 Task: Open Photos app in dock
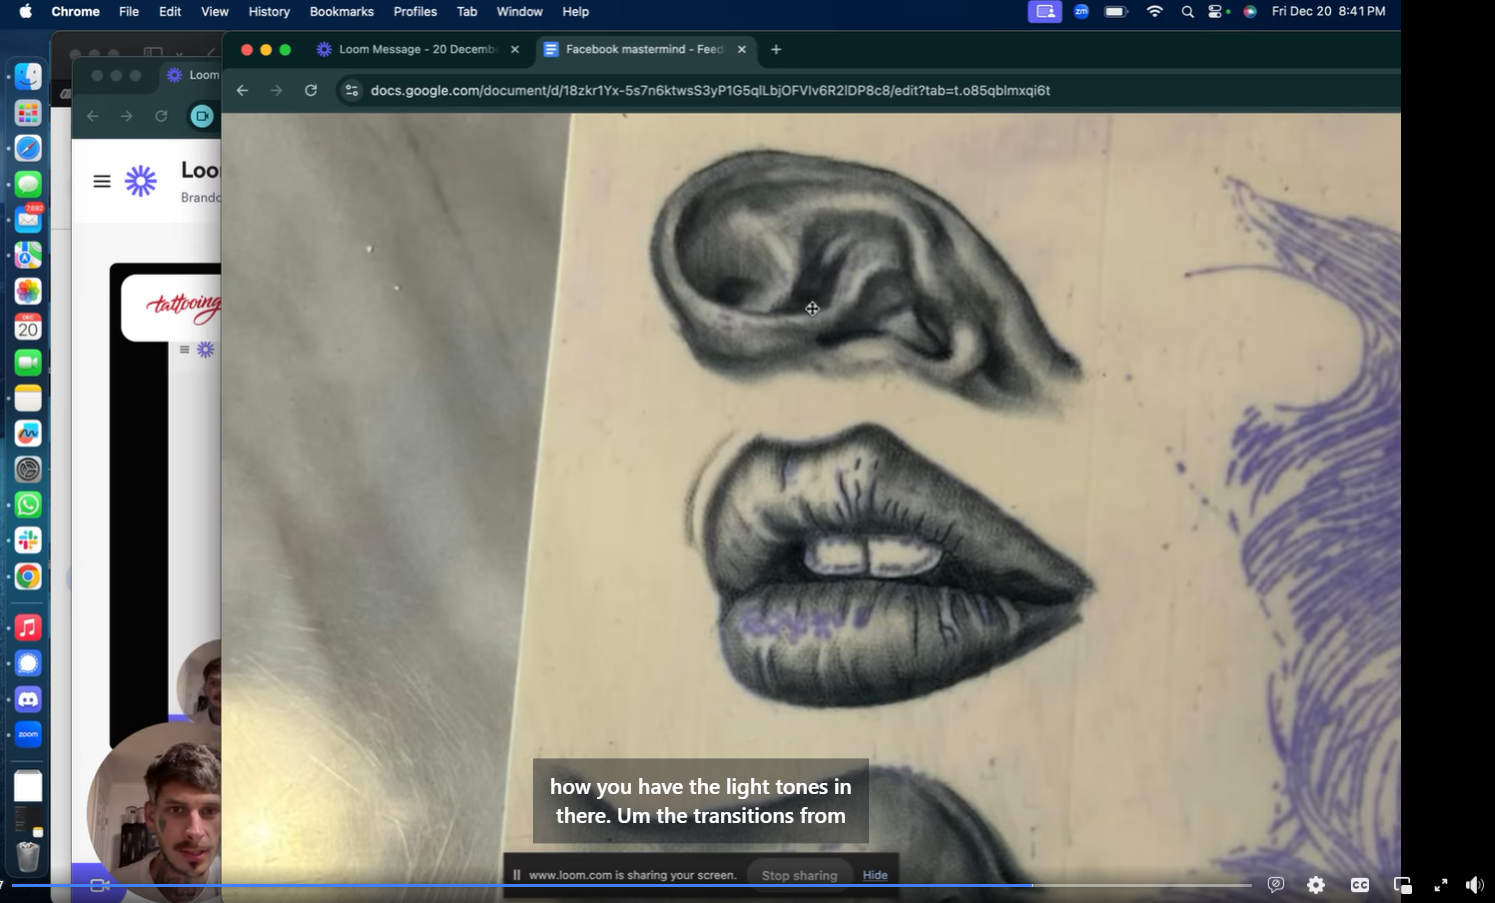coord(28,291)
